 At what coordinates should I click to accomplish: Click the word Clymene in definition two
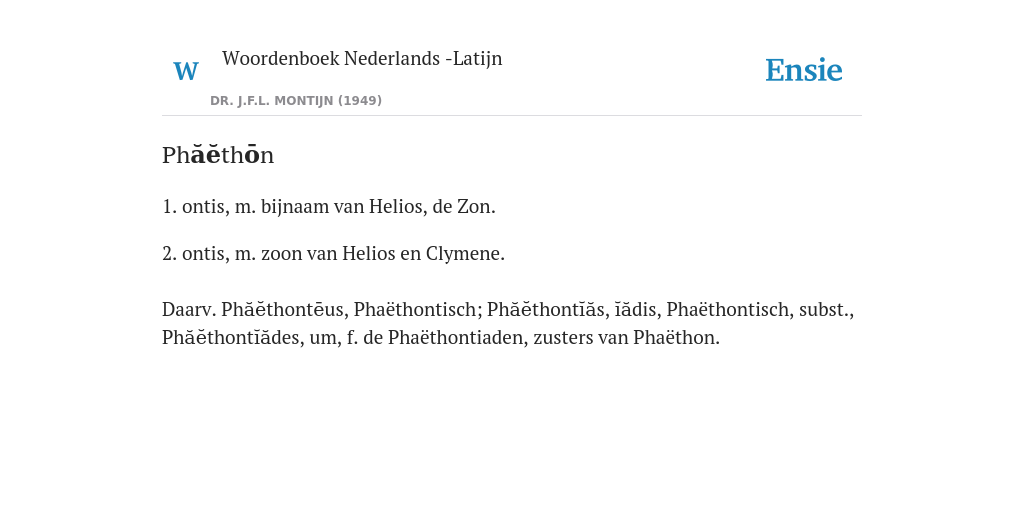[465, 253]
